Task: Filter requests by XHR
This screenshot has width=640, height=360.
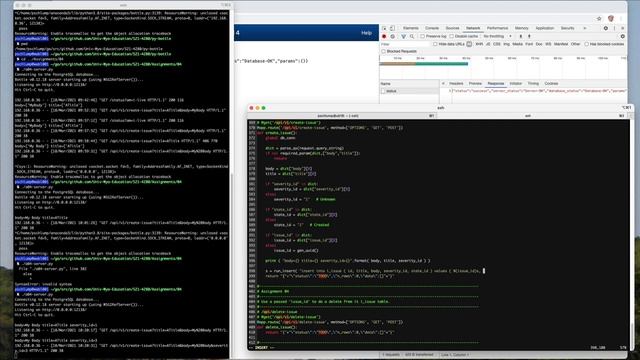Action: click(479, 44)
